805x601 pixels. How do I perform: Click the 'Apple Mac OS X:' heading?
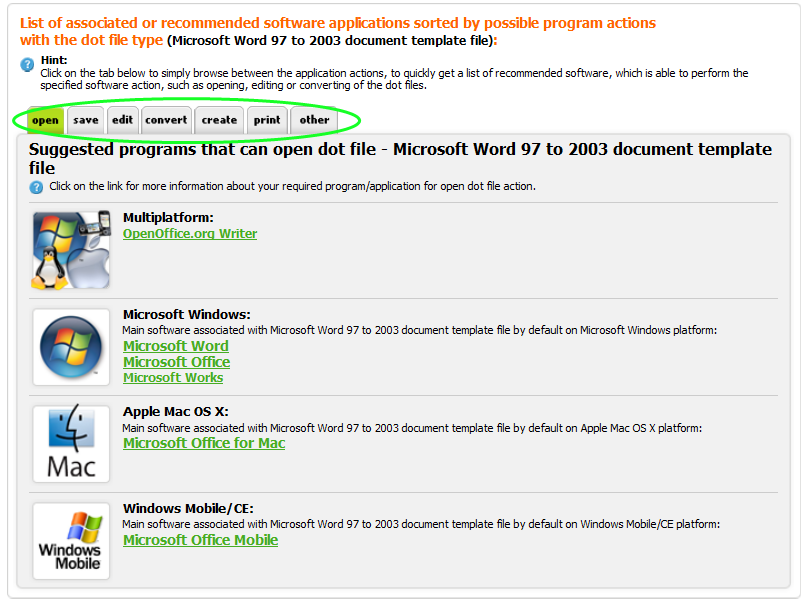pos(176,412)
